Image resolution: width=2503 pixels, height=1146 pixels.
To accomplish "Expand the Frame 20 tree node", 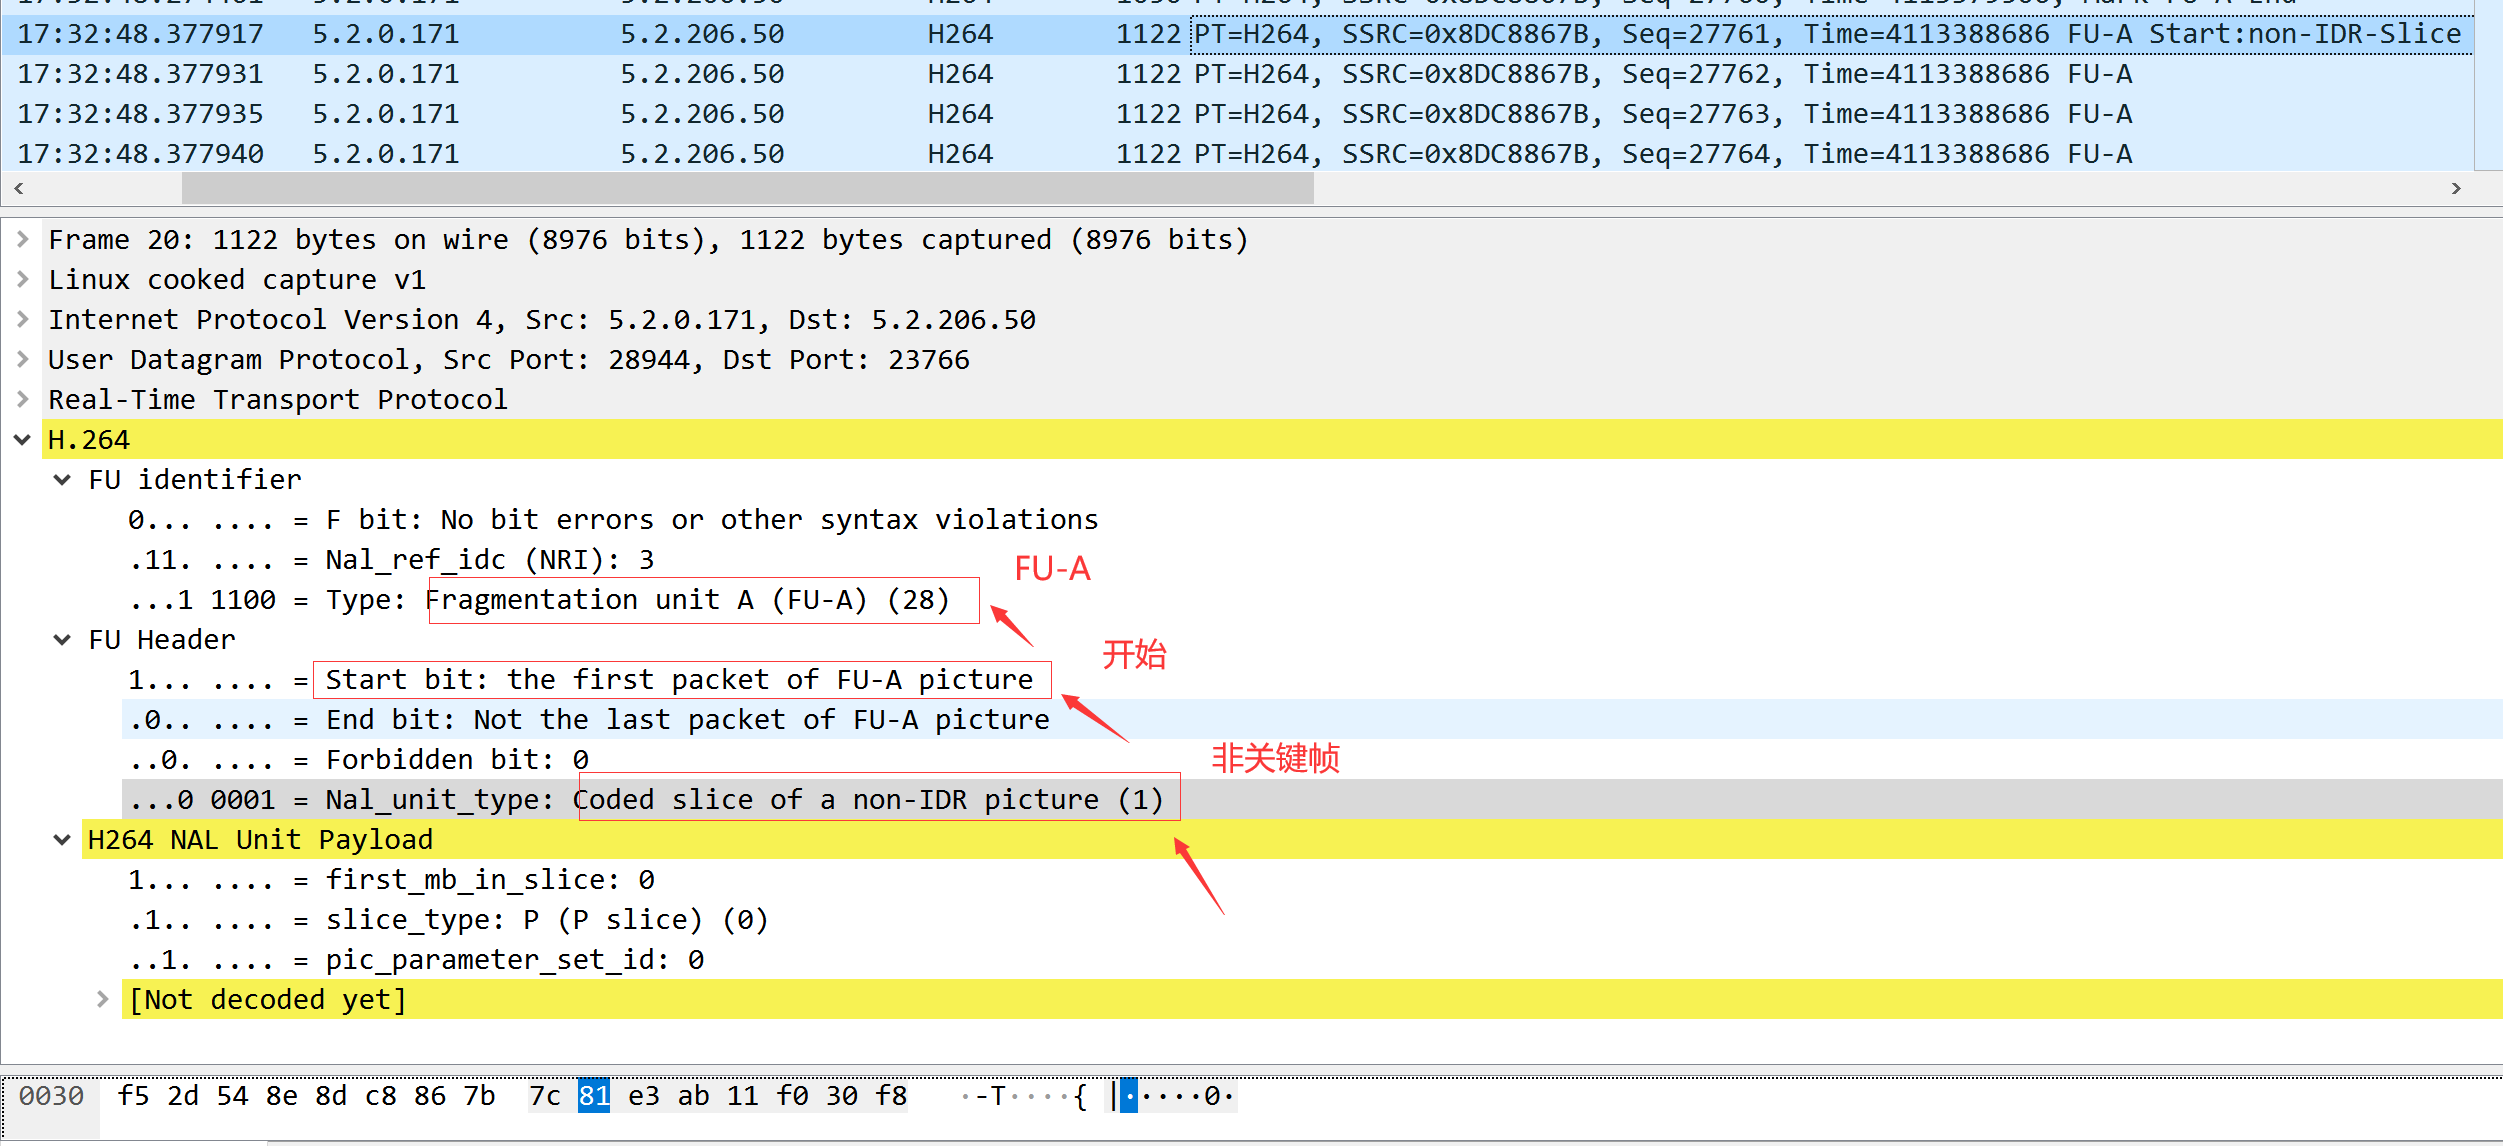I will 22,239.
